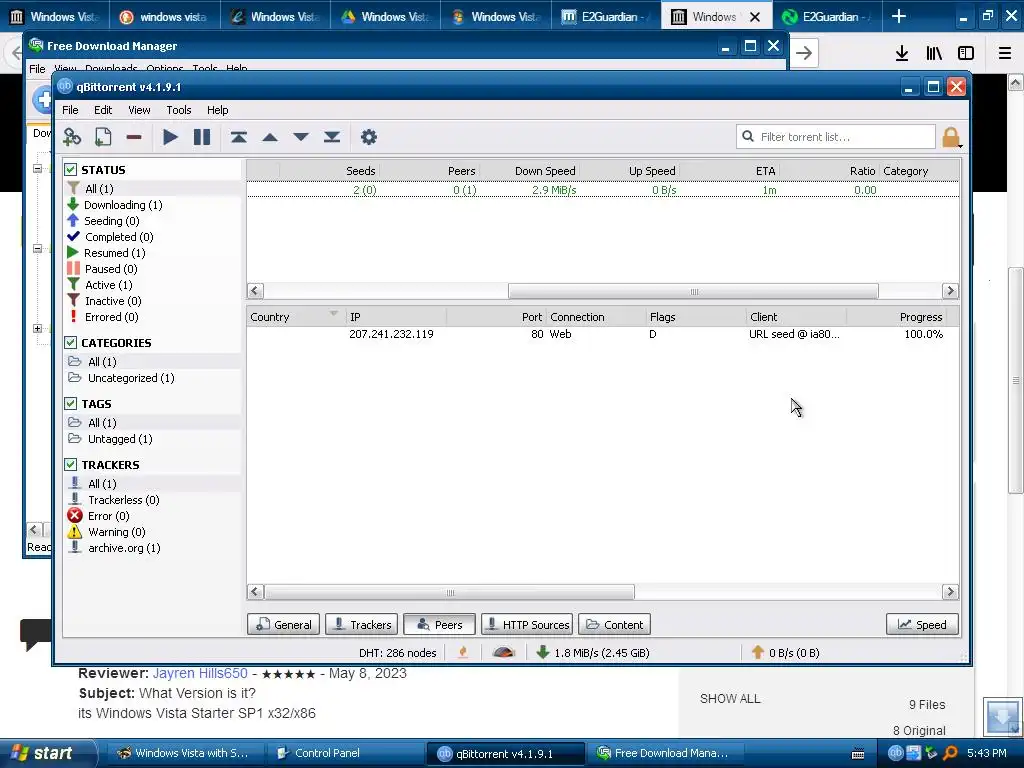This screenshot has width=1024, height=768.
Task: Sort peers by Client column header
Action: [x=797, y=317]
